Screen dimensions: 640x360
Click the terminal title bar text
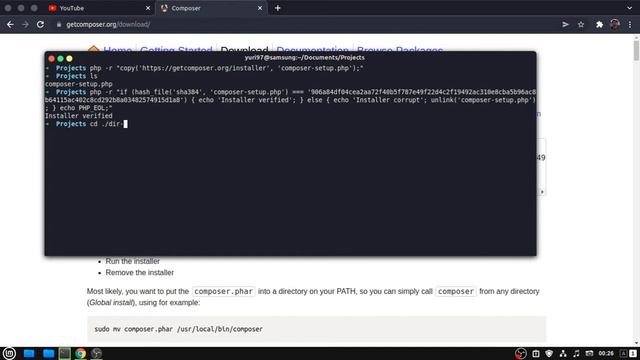(x=304, y=58)
